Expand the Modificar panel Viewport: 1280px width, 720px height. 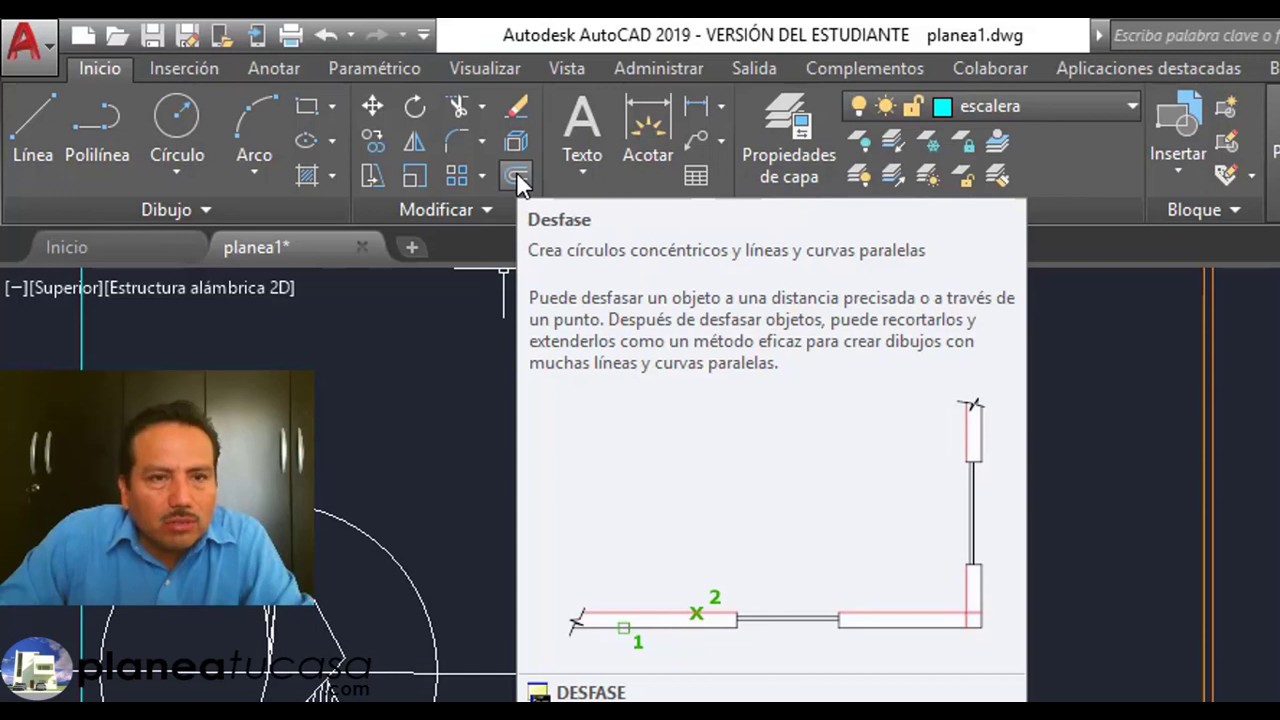446,210
